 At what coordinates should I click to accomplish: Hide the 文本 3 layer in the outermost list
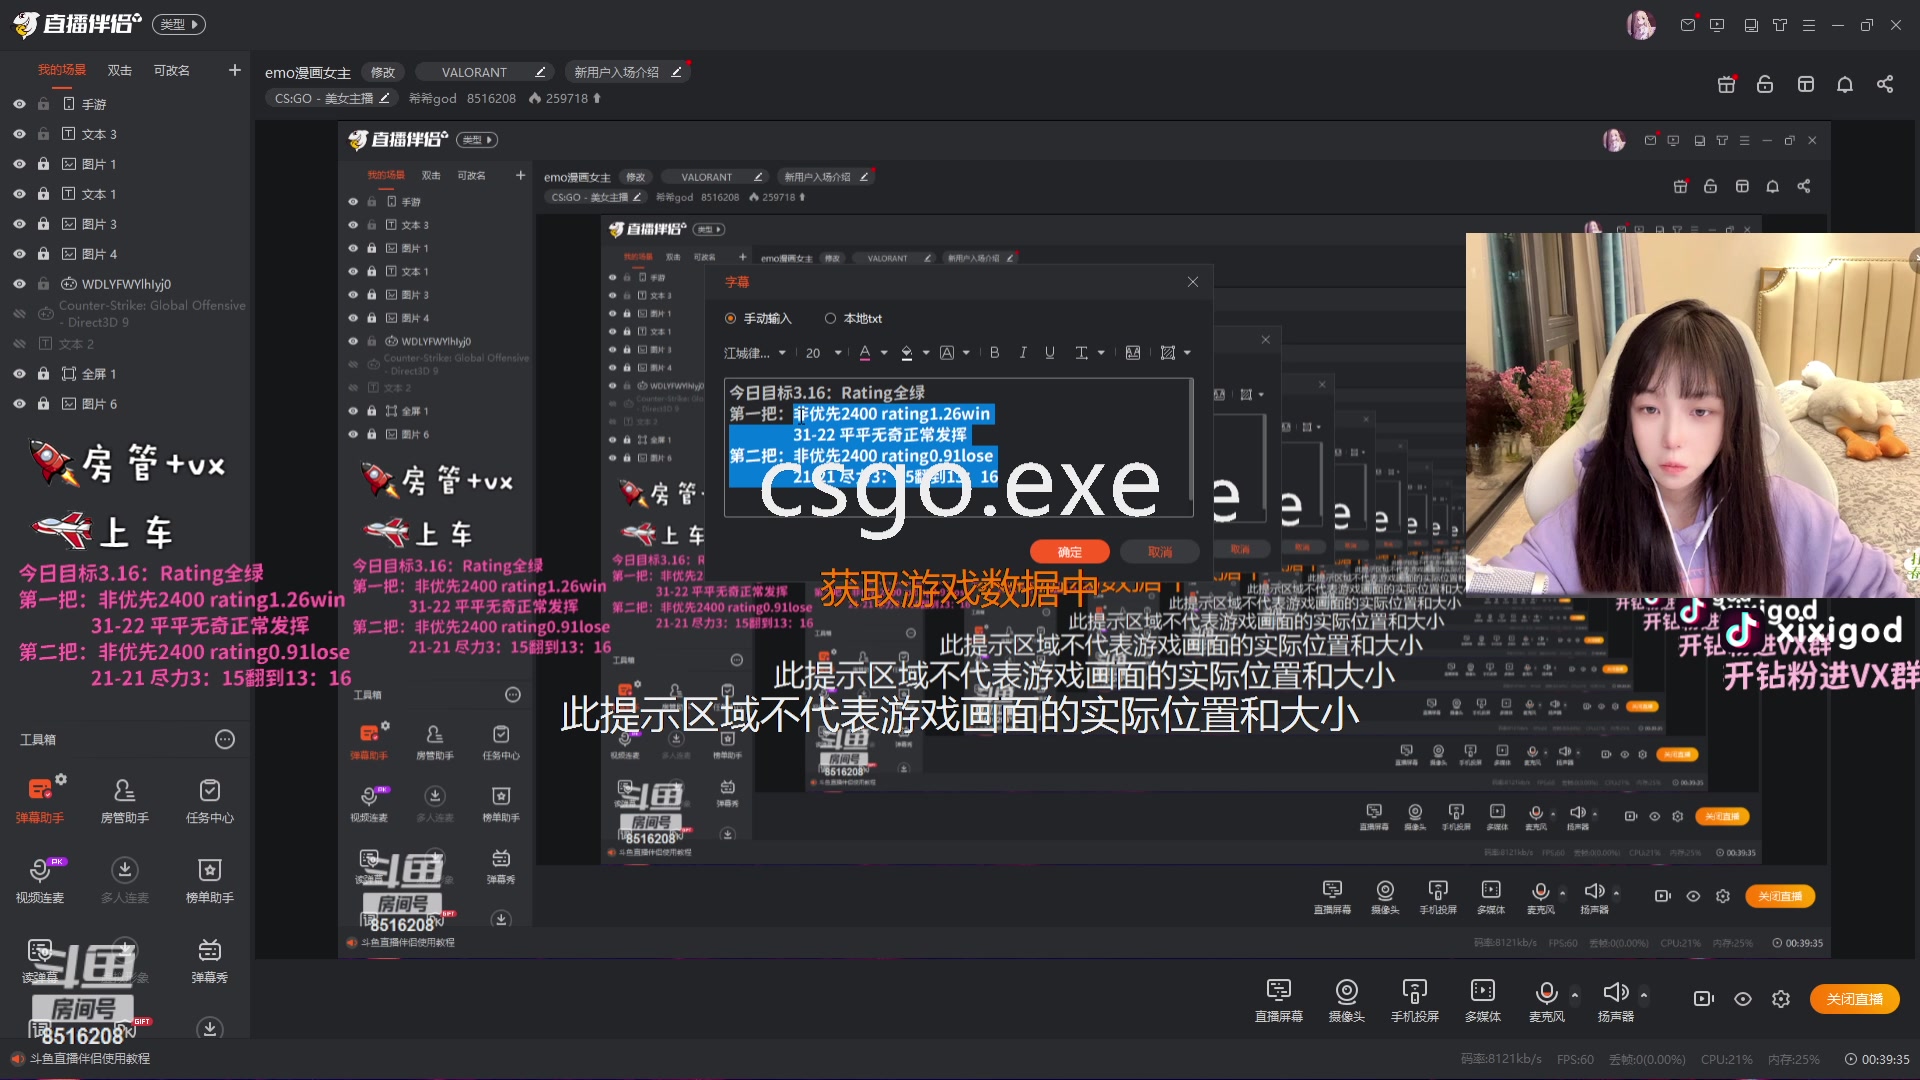click(x=19, y=134)
